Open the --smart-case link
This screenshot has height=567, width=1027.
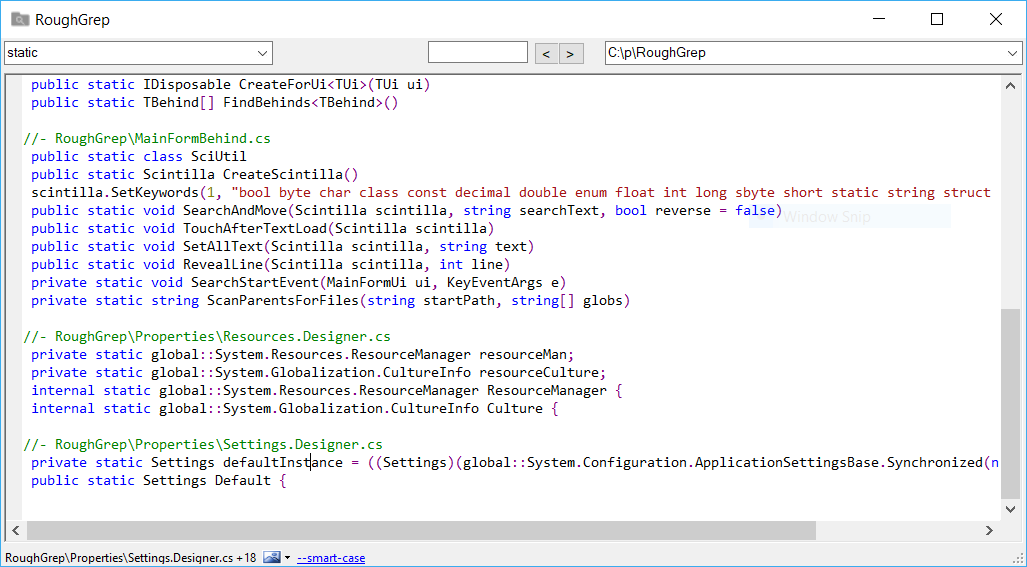click(331, 558)
